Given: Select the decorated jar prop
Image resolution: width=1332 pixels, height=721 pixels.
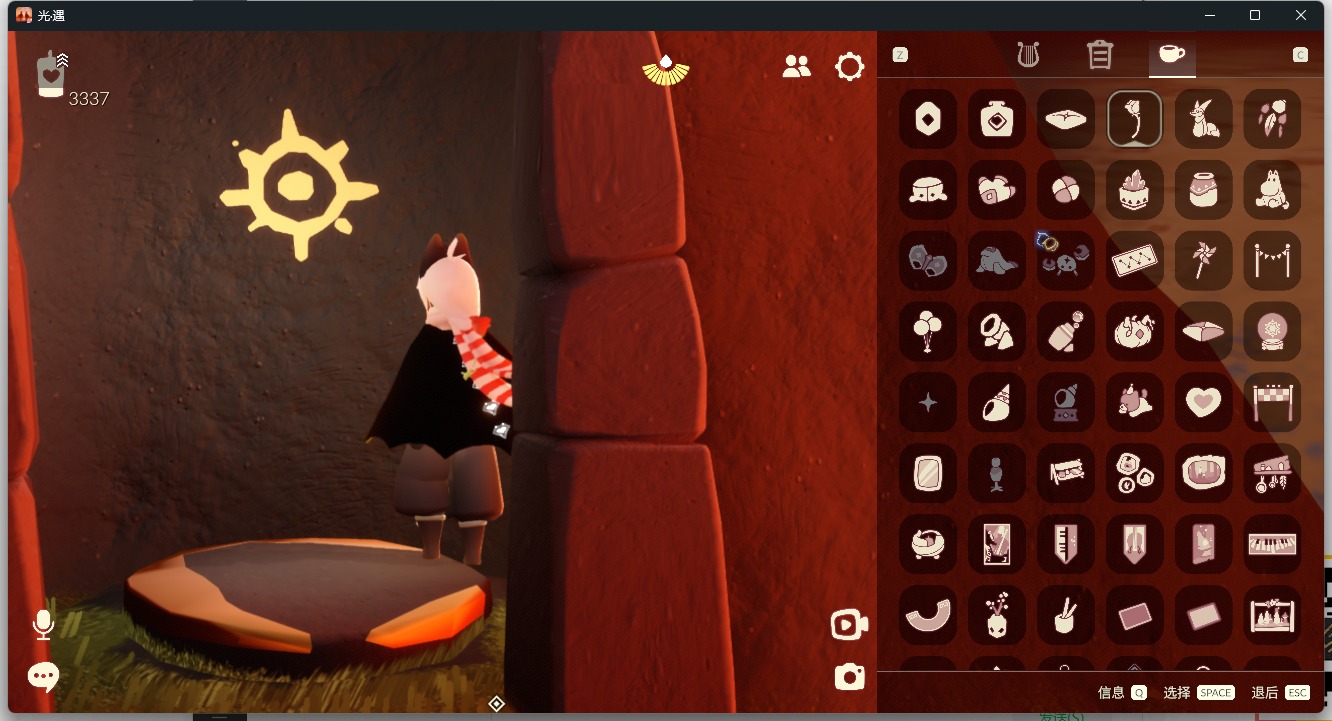Looking at the screenshot, I should (x=1204, y=189).
